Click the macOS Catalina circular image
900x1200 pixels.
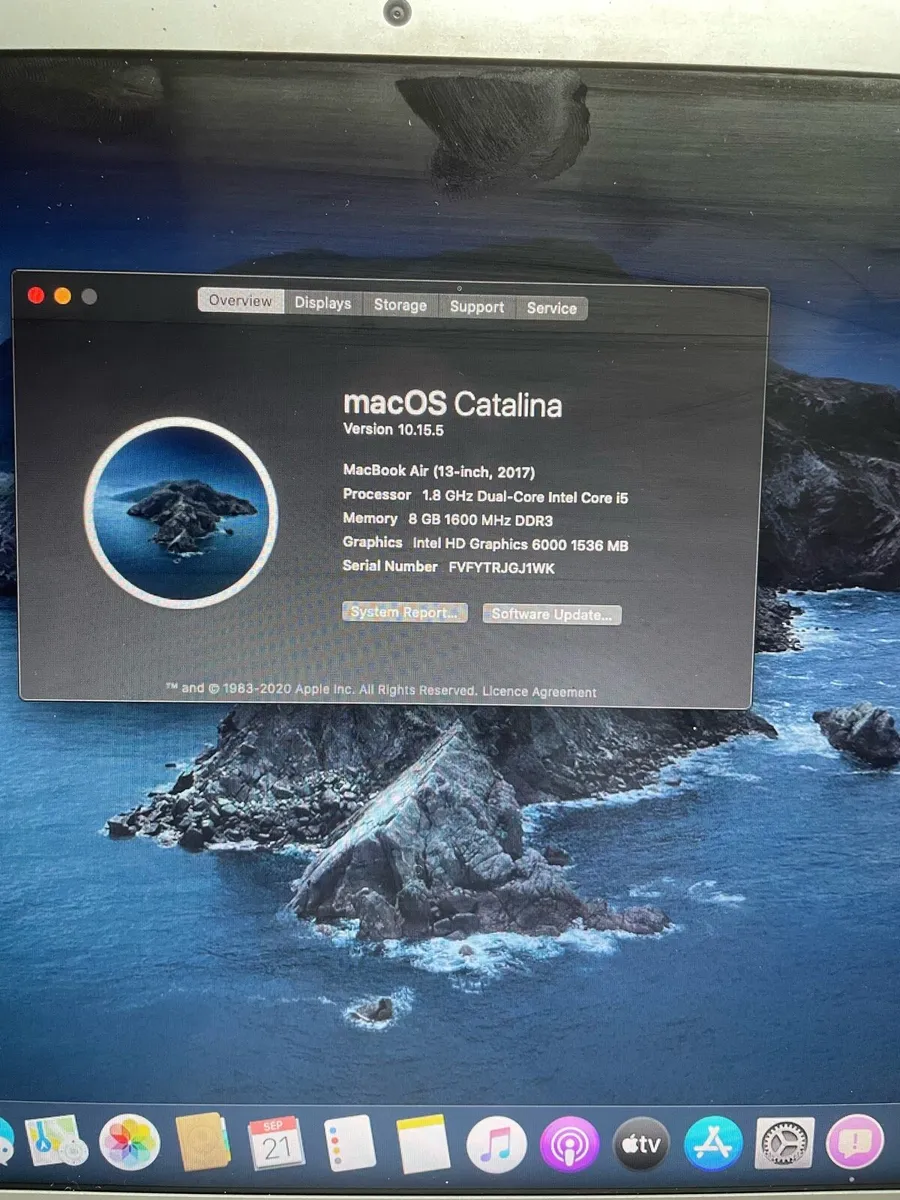click(x=181, y=513)
